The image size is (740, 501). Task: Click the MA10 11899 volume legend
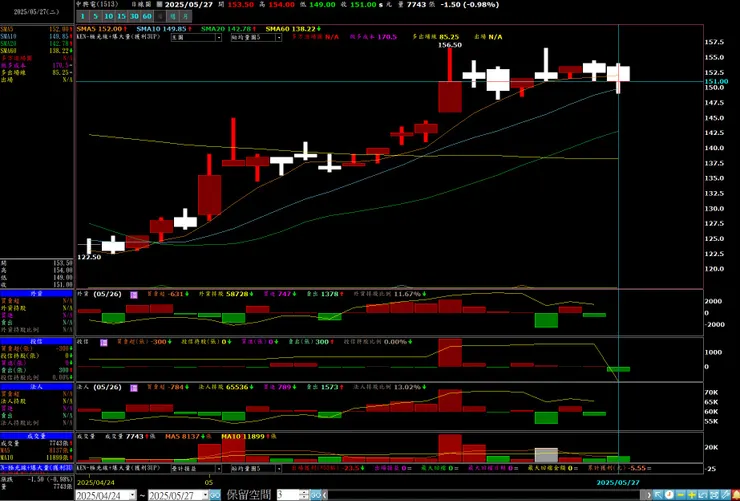coord(244,436)
